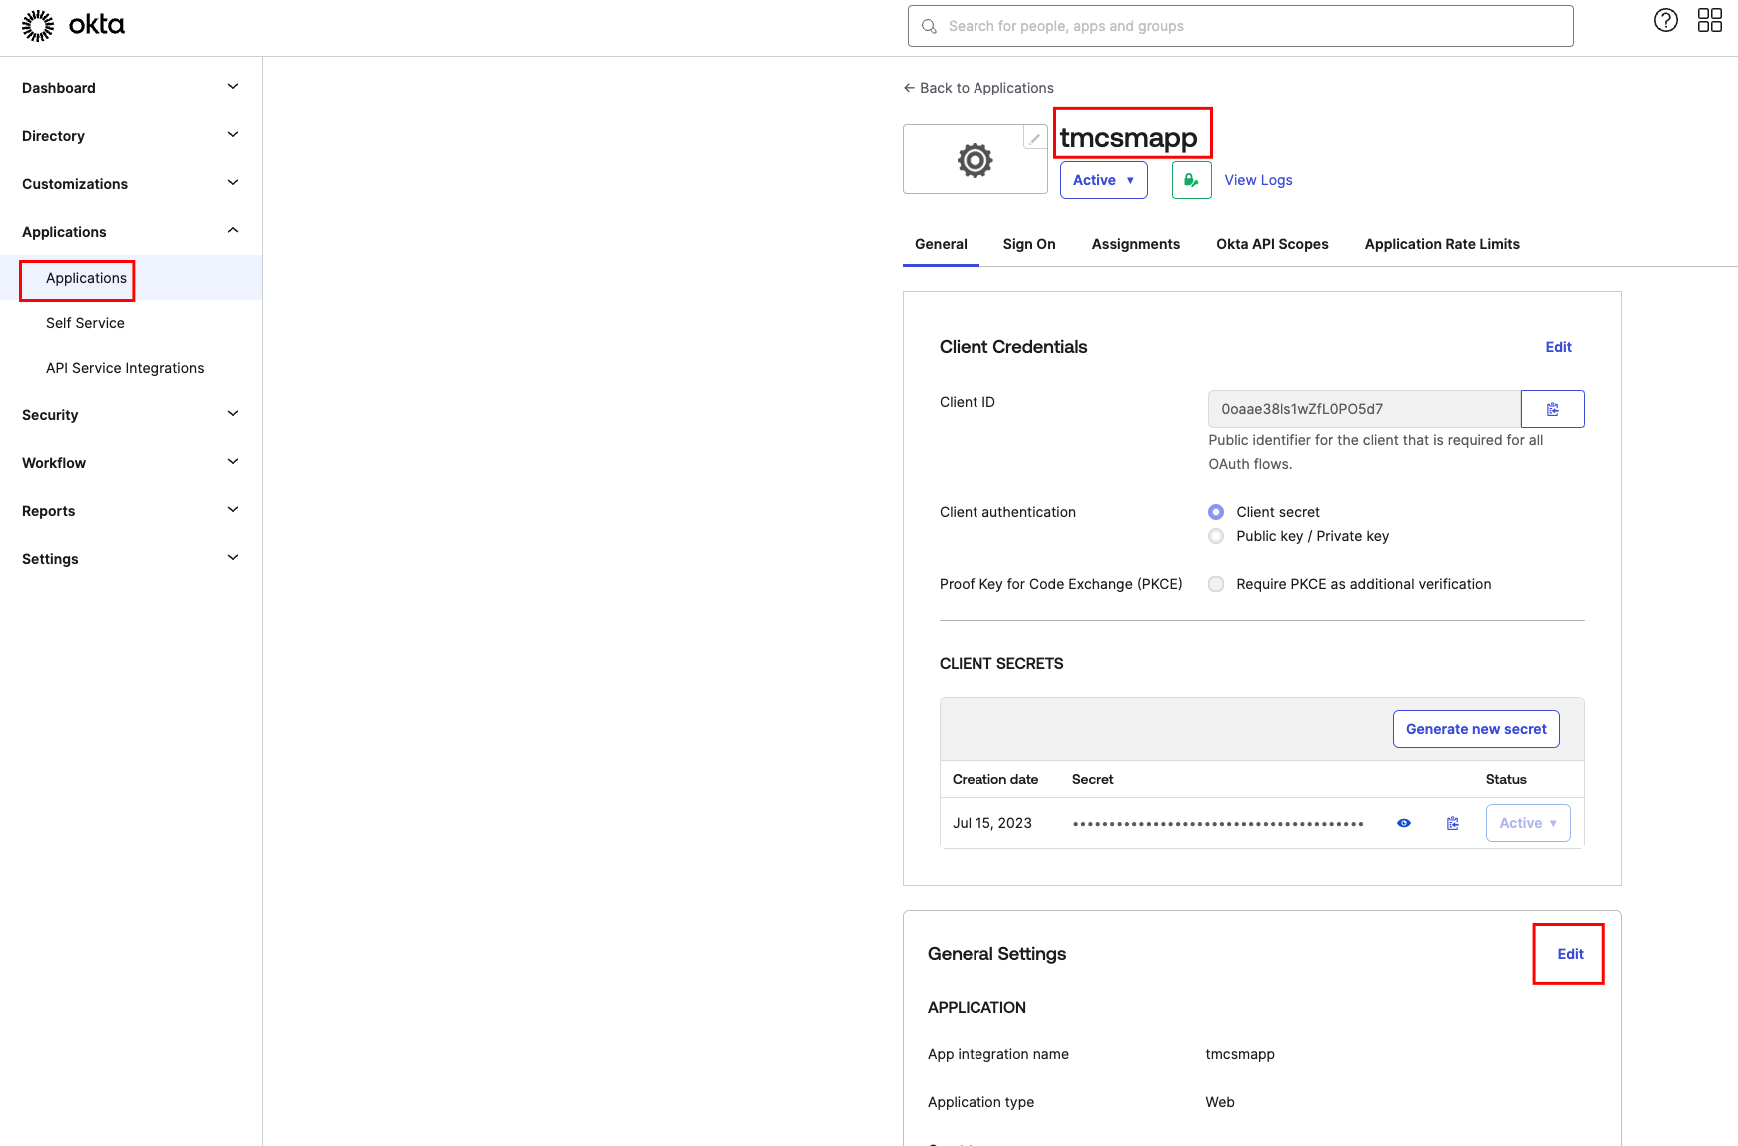This screenshot has height=1146, width=1738.
Task: Open API Service Integrations item
Action: [x=125, y=368]
